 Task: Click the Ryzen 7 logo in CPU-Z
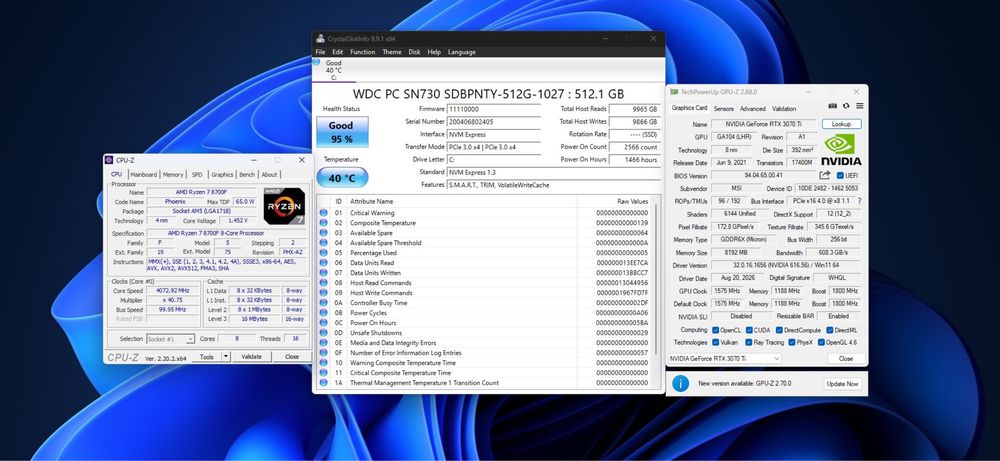click(284, 205)
